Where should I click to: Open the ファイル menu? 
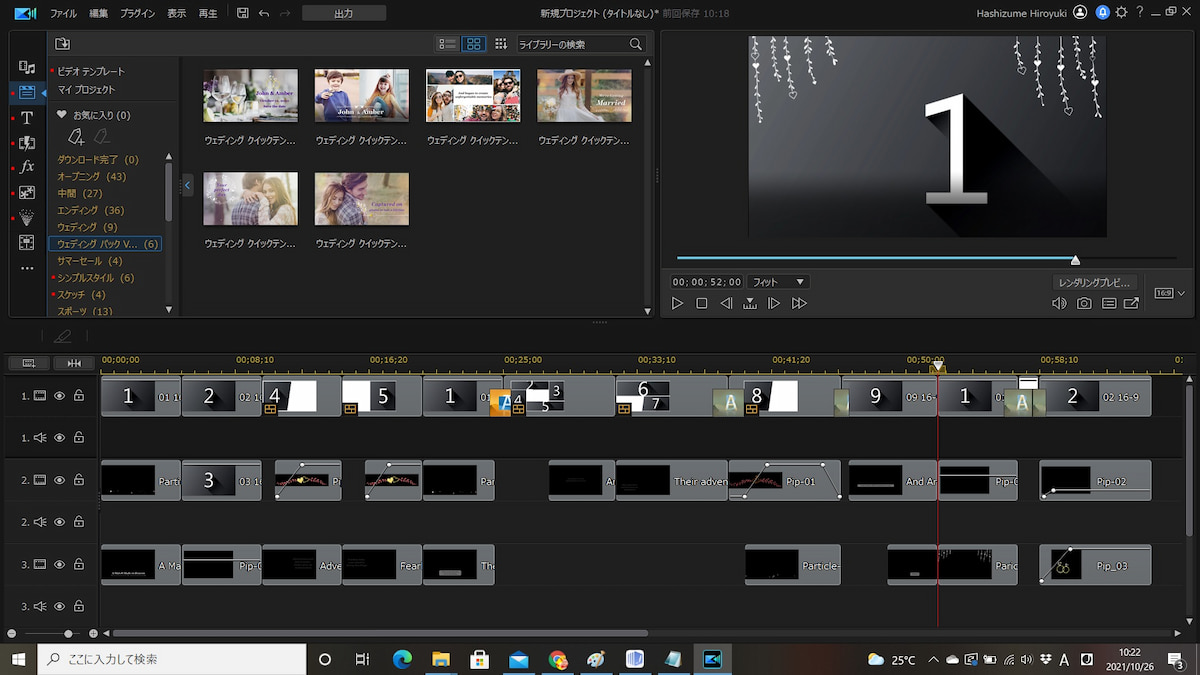click(63, 13)
